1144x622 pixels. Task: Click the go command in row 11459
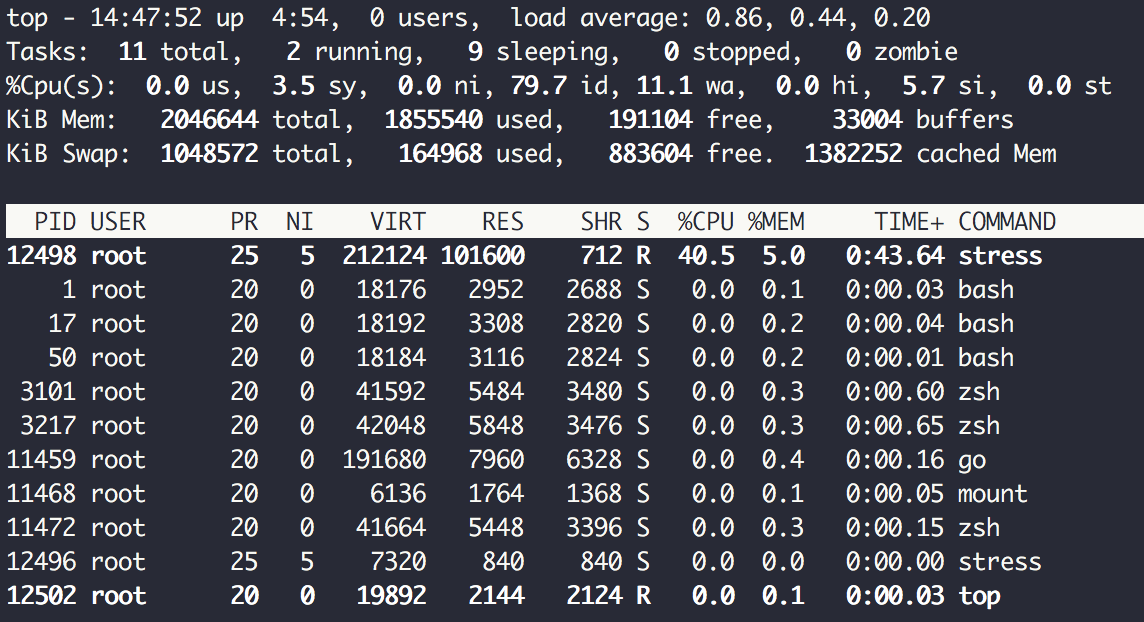(972, 460)
